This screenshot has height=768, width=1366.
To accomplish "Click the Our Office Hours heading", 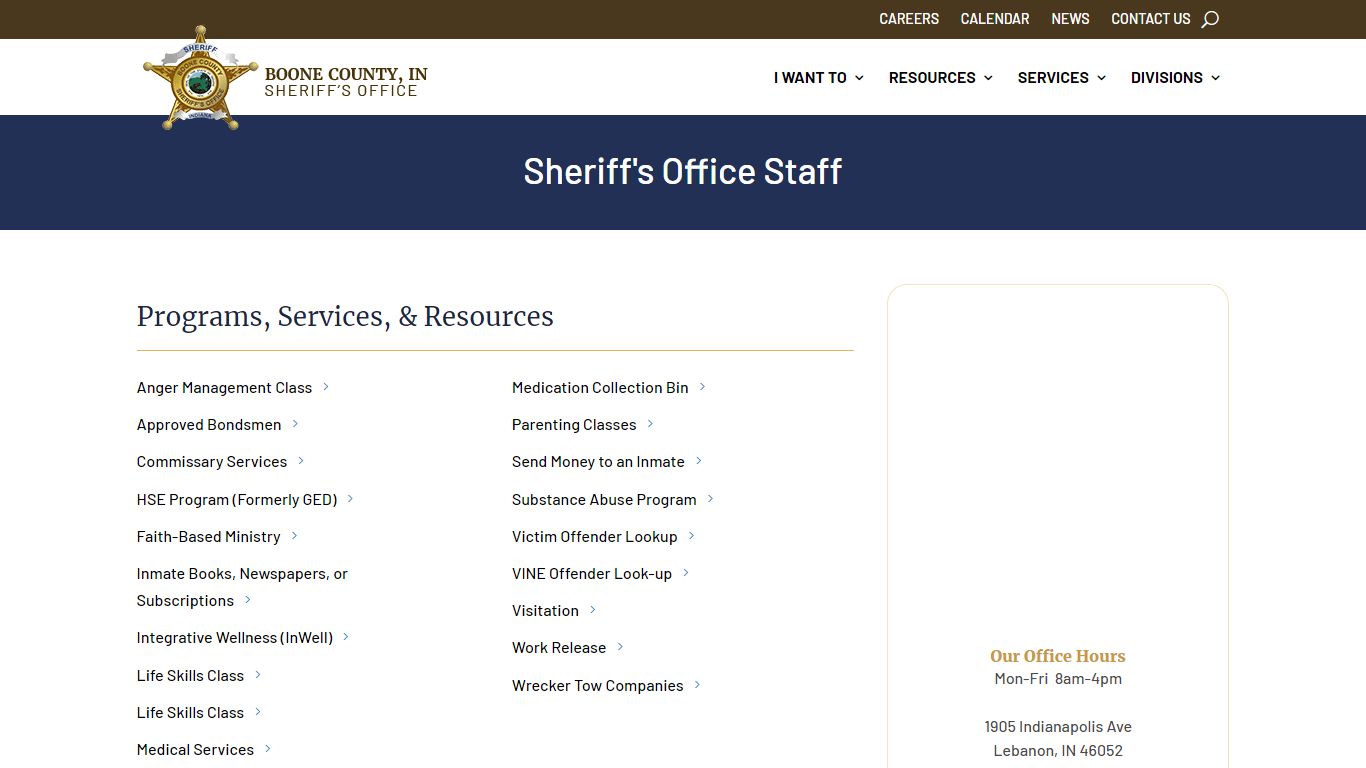I will point(1058,656).
